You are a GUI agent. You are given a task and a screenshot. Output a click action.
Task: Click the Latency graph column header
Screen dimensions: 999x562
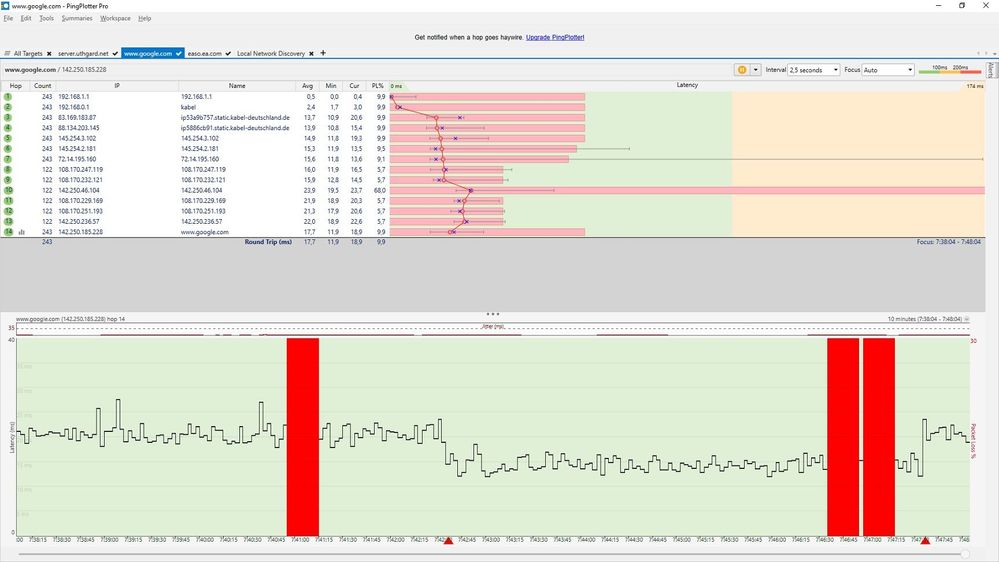coord(687,85)
